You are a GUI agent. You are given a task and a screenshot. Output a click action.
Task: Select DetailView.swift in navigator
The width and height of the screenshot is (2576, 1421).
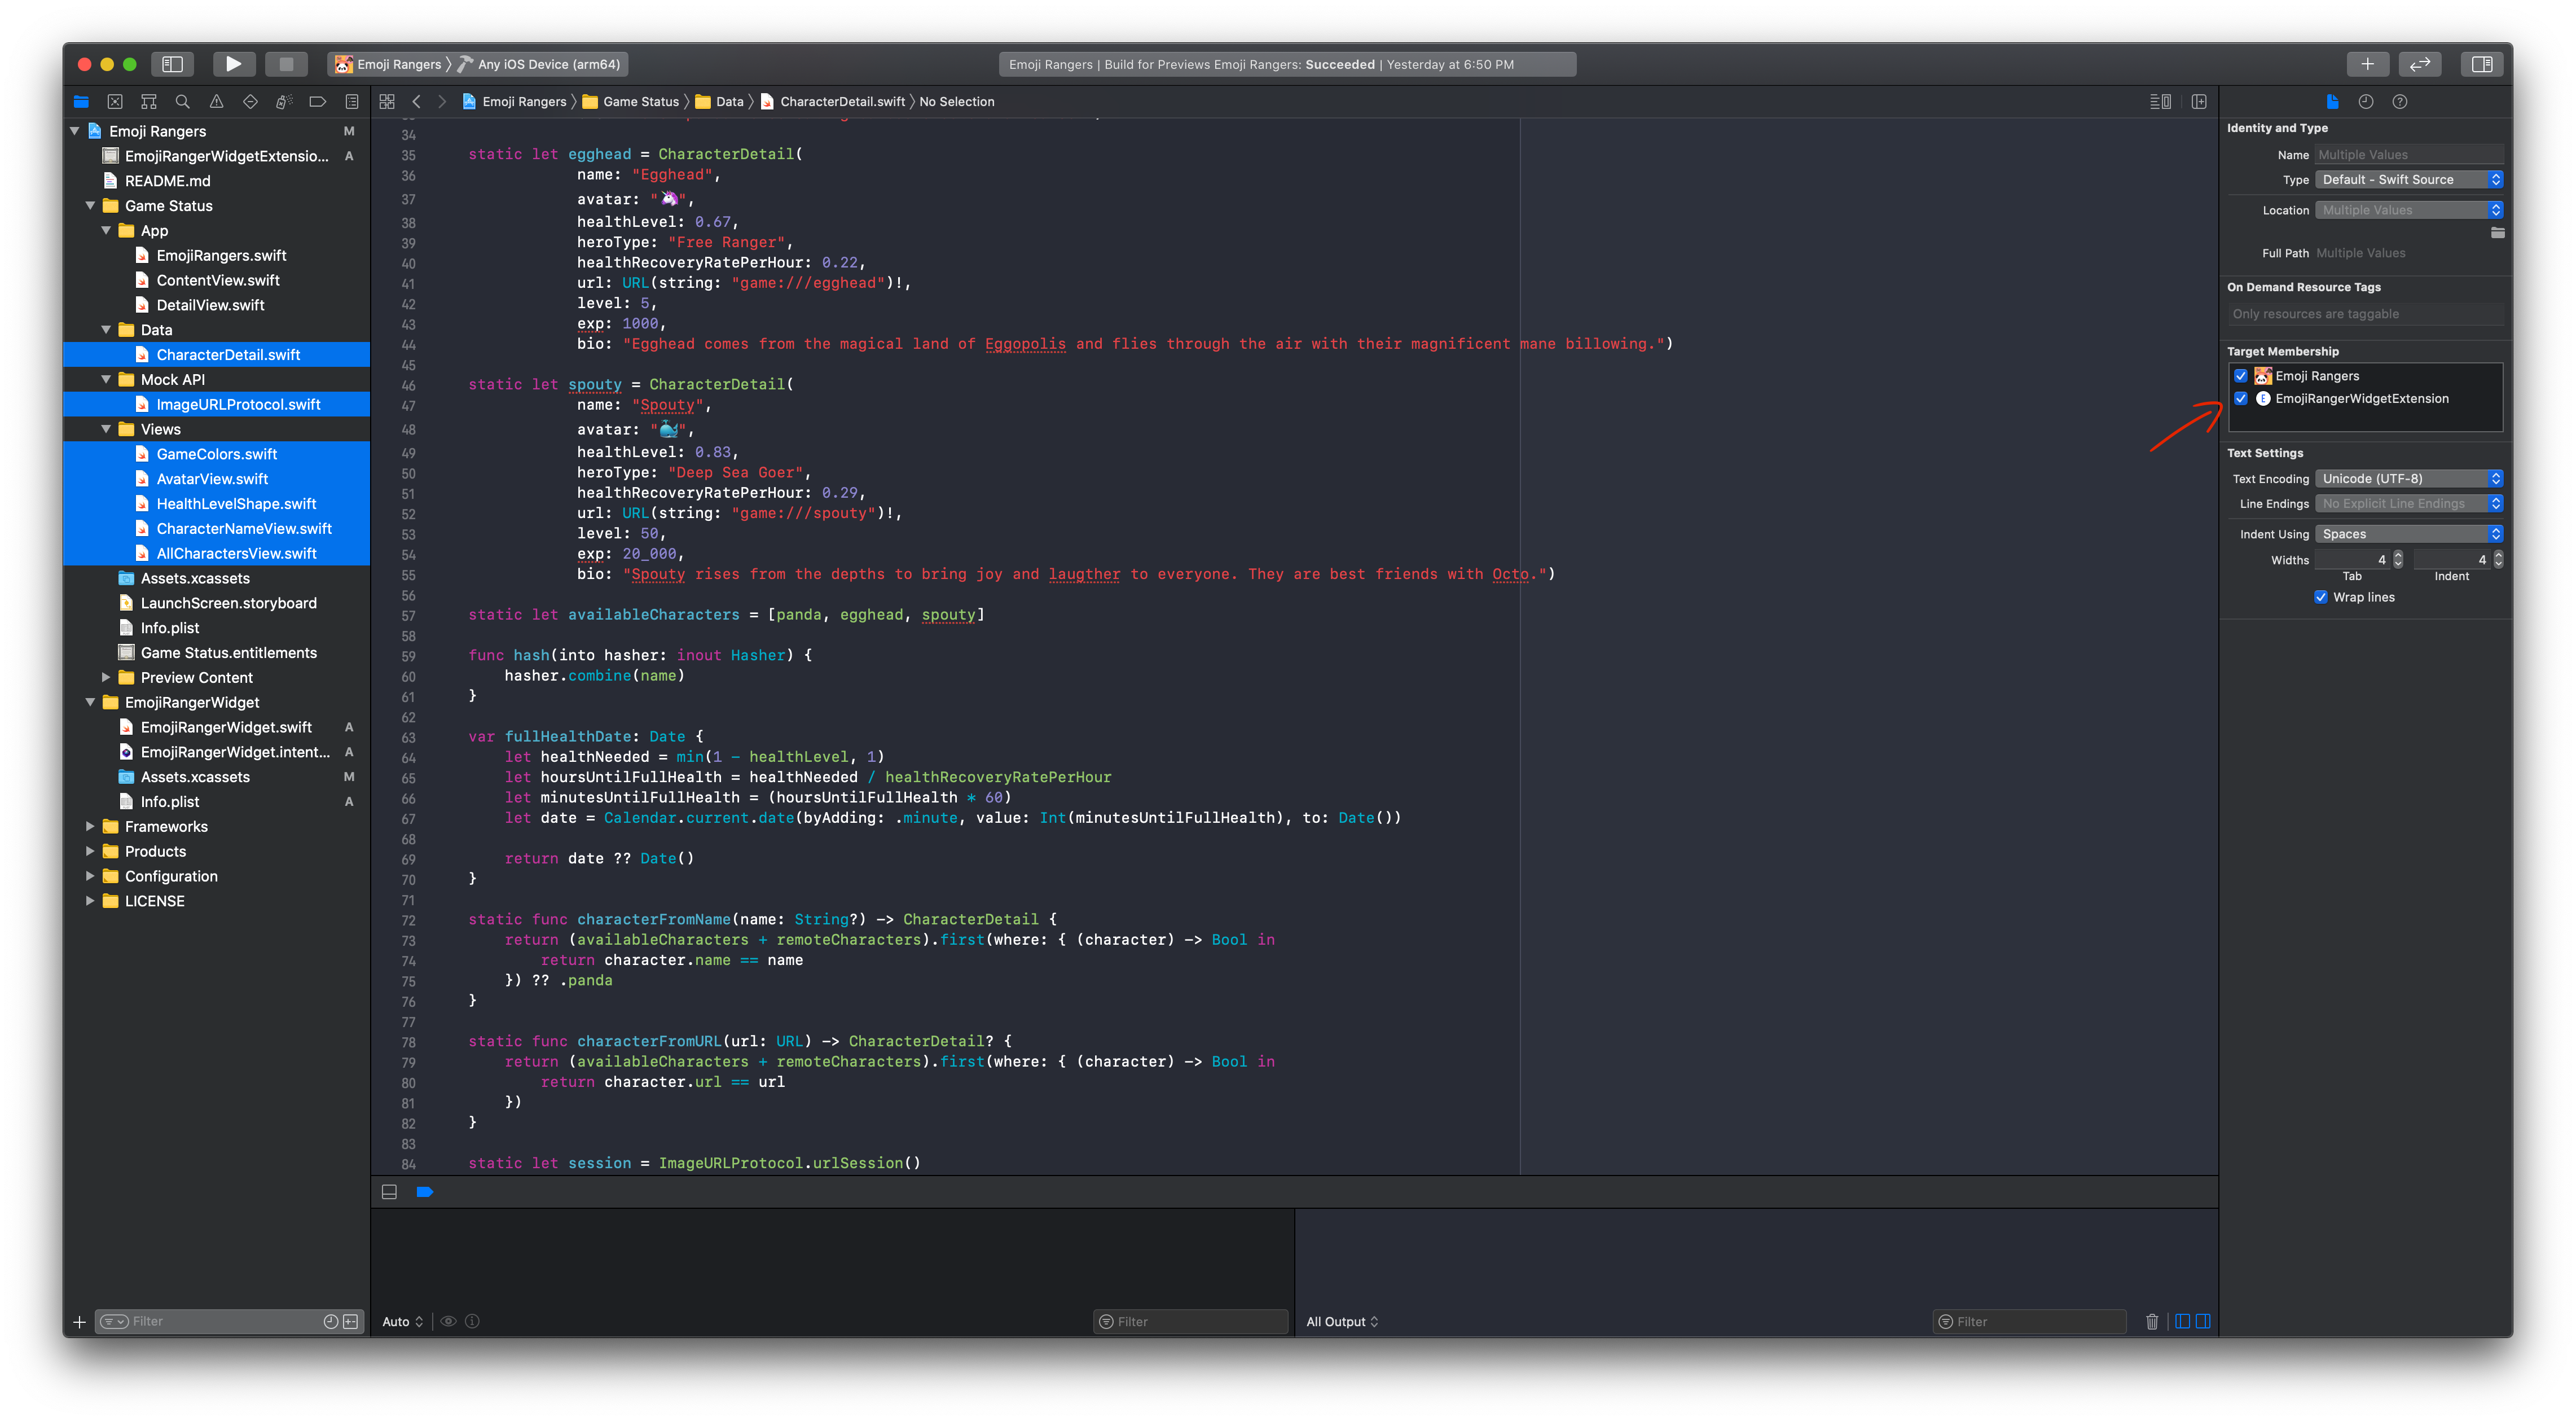click(210, 305)
